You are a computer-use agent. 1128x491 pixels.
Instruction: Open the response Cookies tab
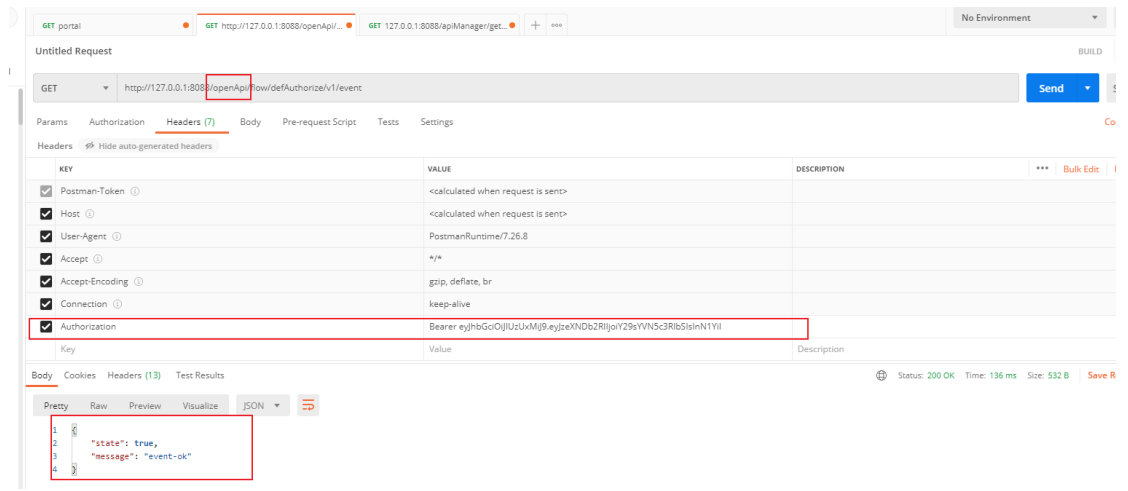80,375
